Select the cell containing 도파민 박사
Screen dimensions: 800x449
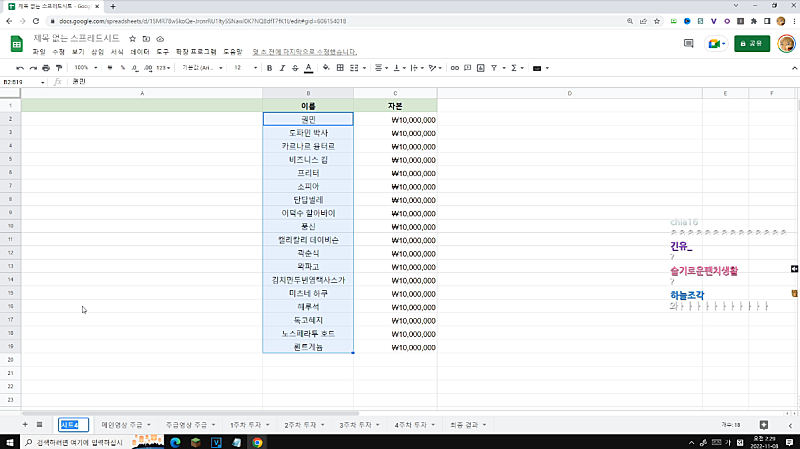[308, 132]
